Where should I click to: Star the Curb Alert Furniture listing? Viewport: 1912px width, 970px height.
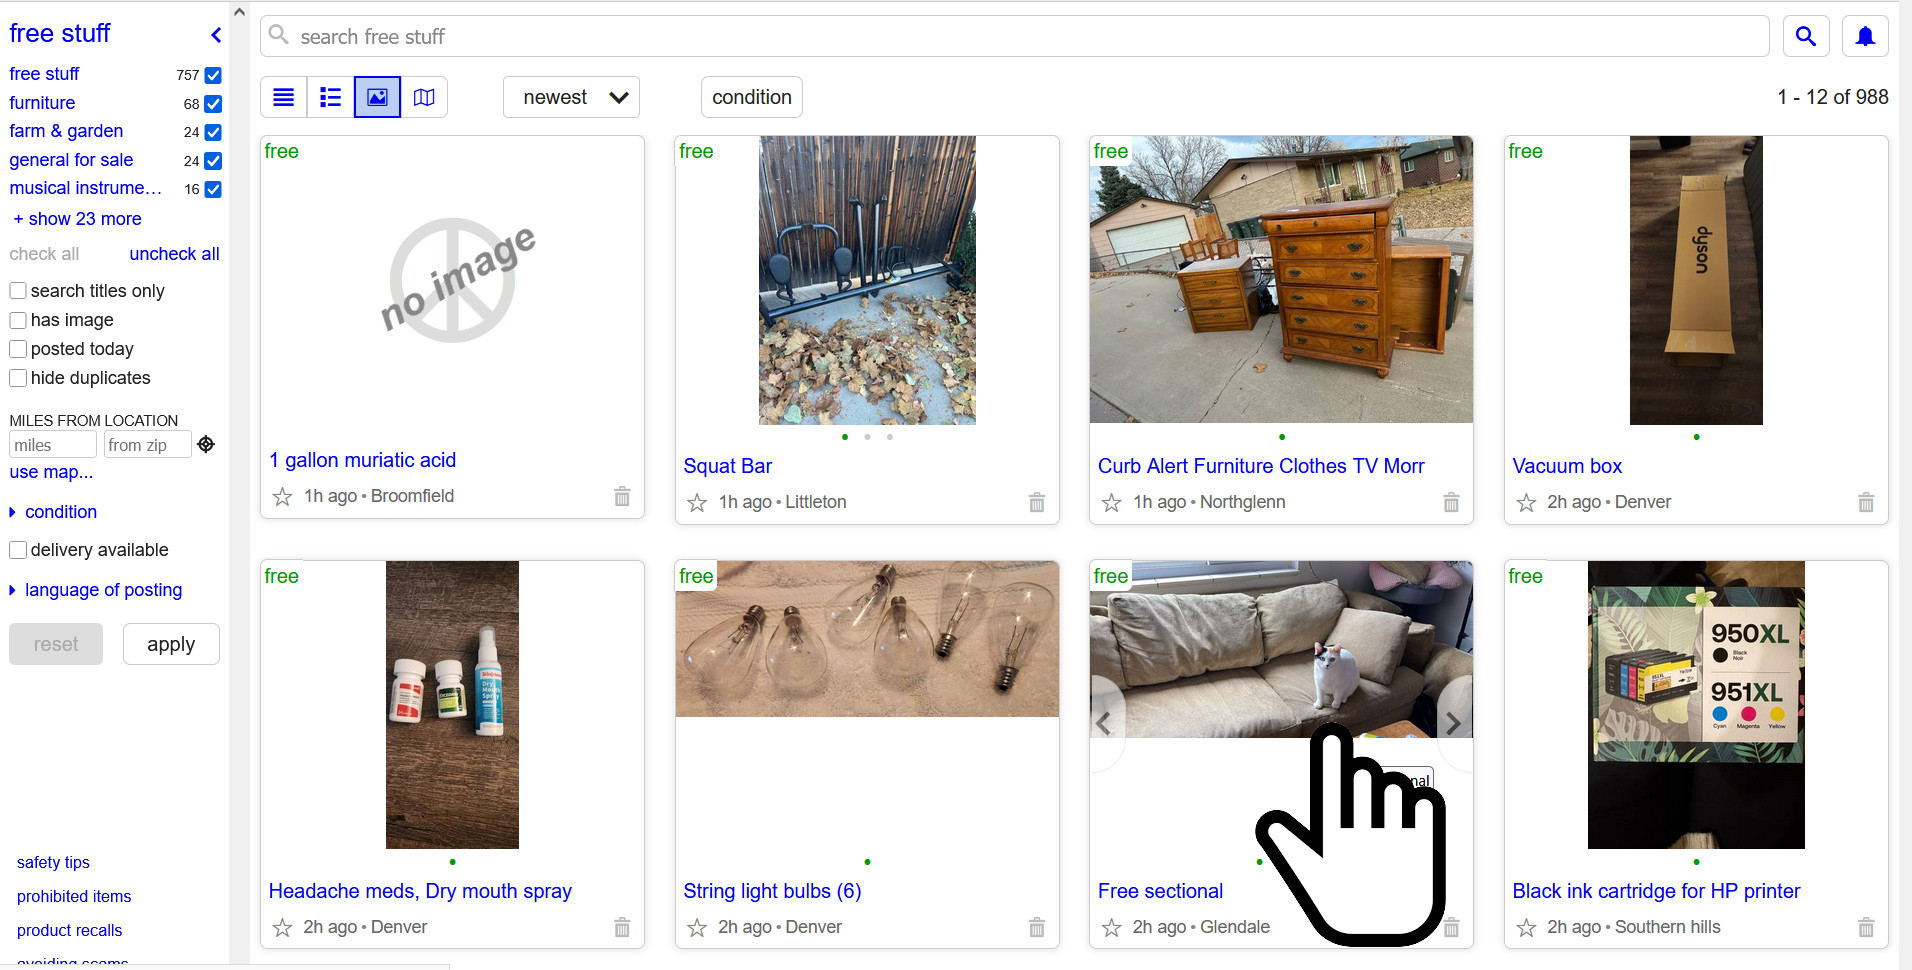pos(1112,503)
